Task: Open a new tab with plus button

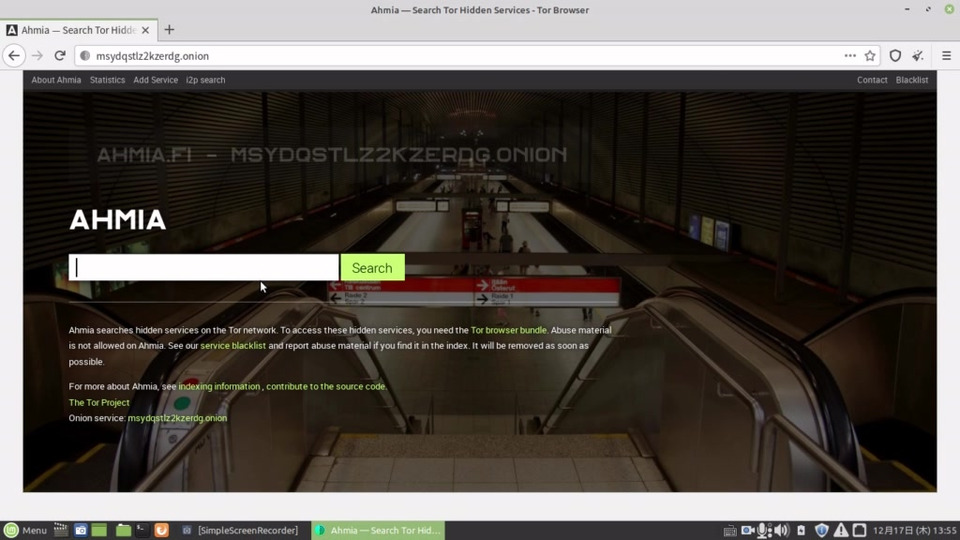Action: (170, 29)
